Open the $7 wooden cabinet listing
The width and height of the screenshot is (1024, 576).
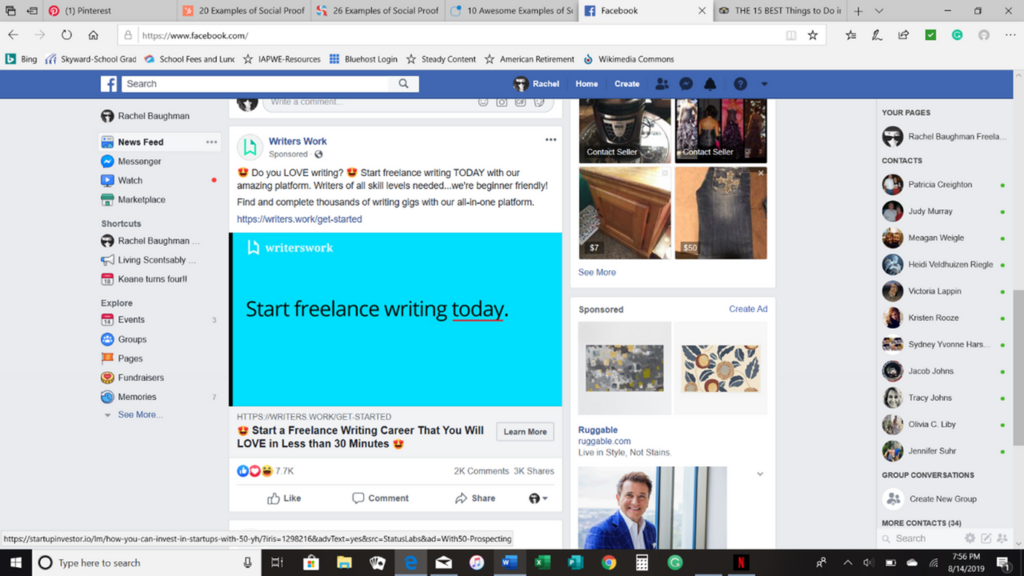click(x=624, y=213)
